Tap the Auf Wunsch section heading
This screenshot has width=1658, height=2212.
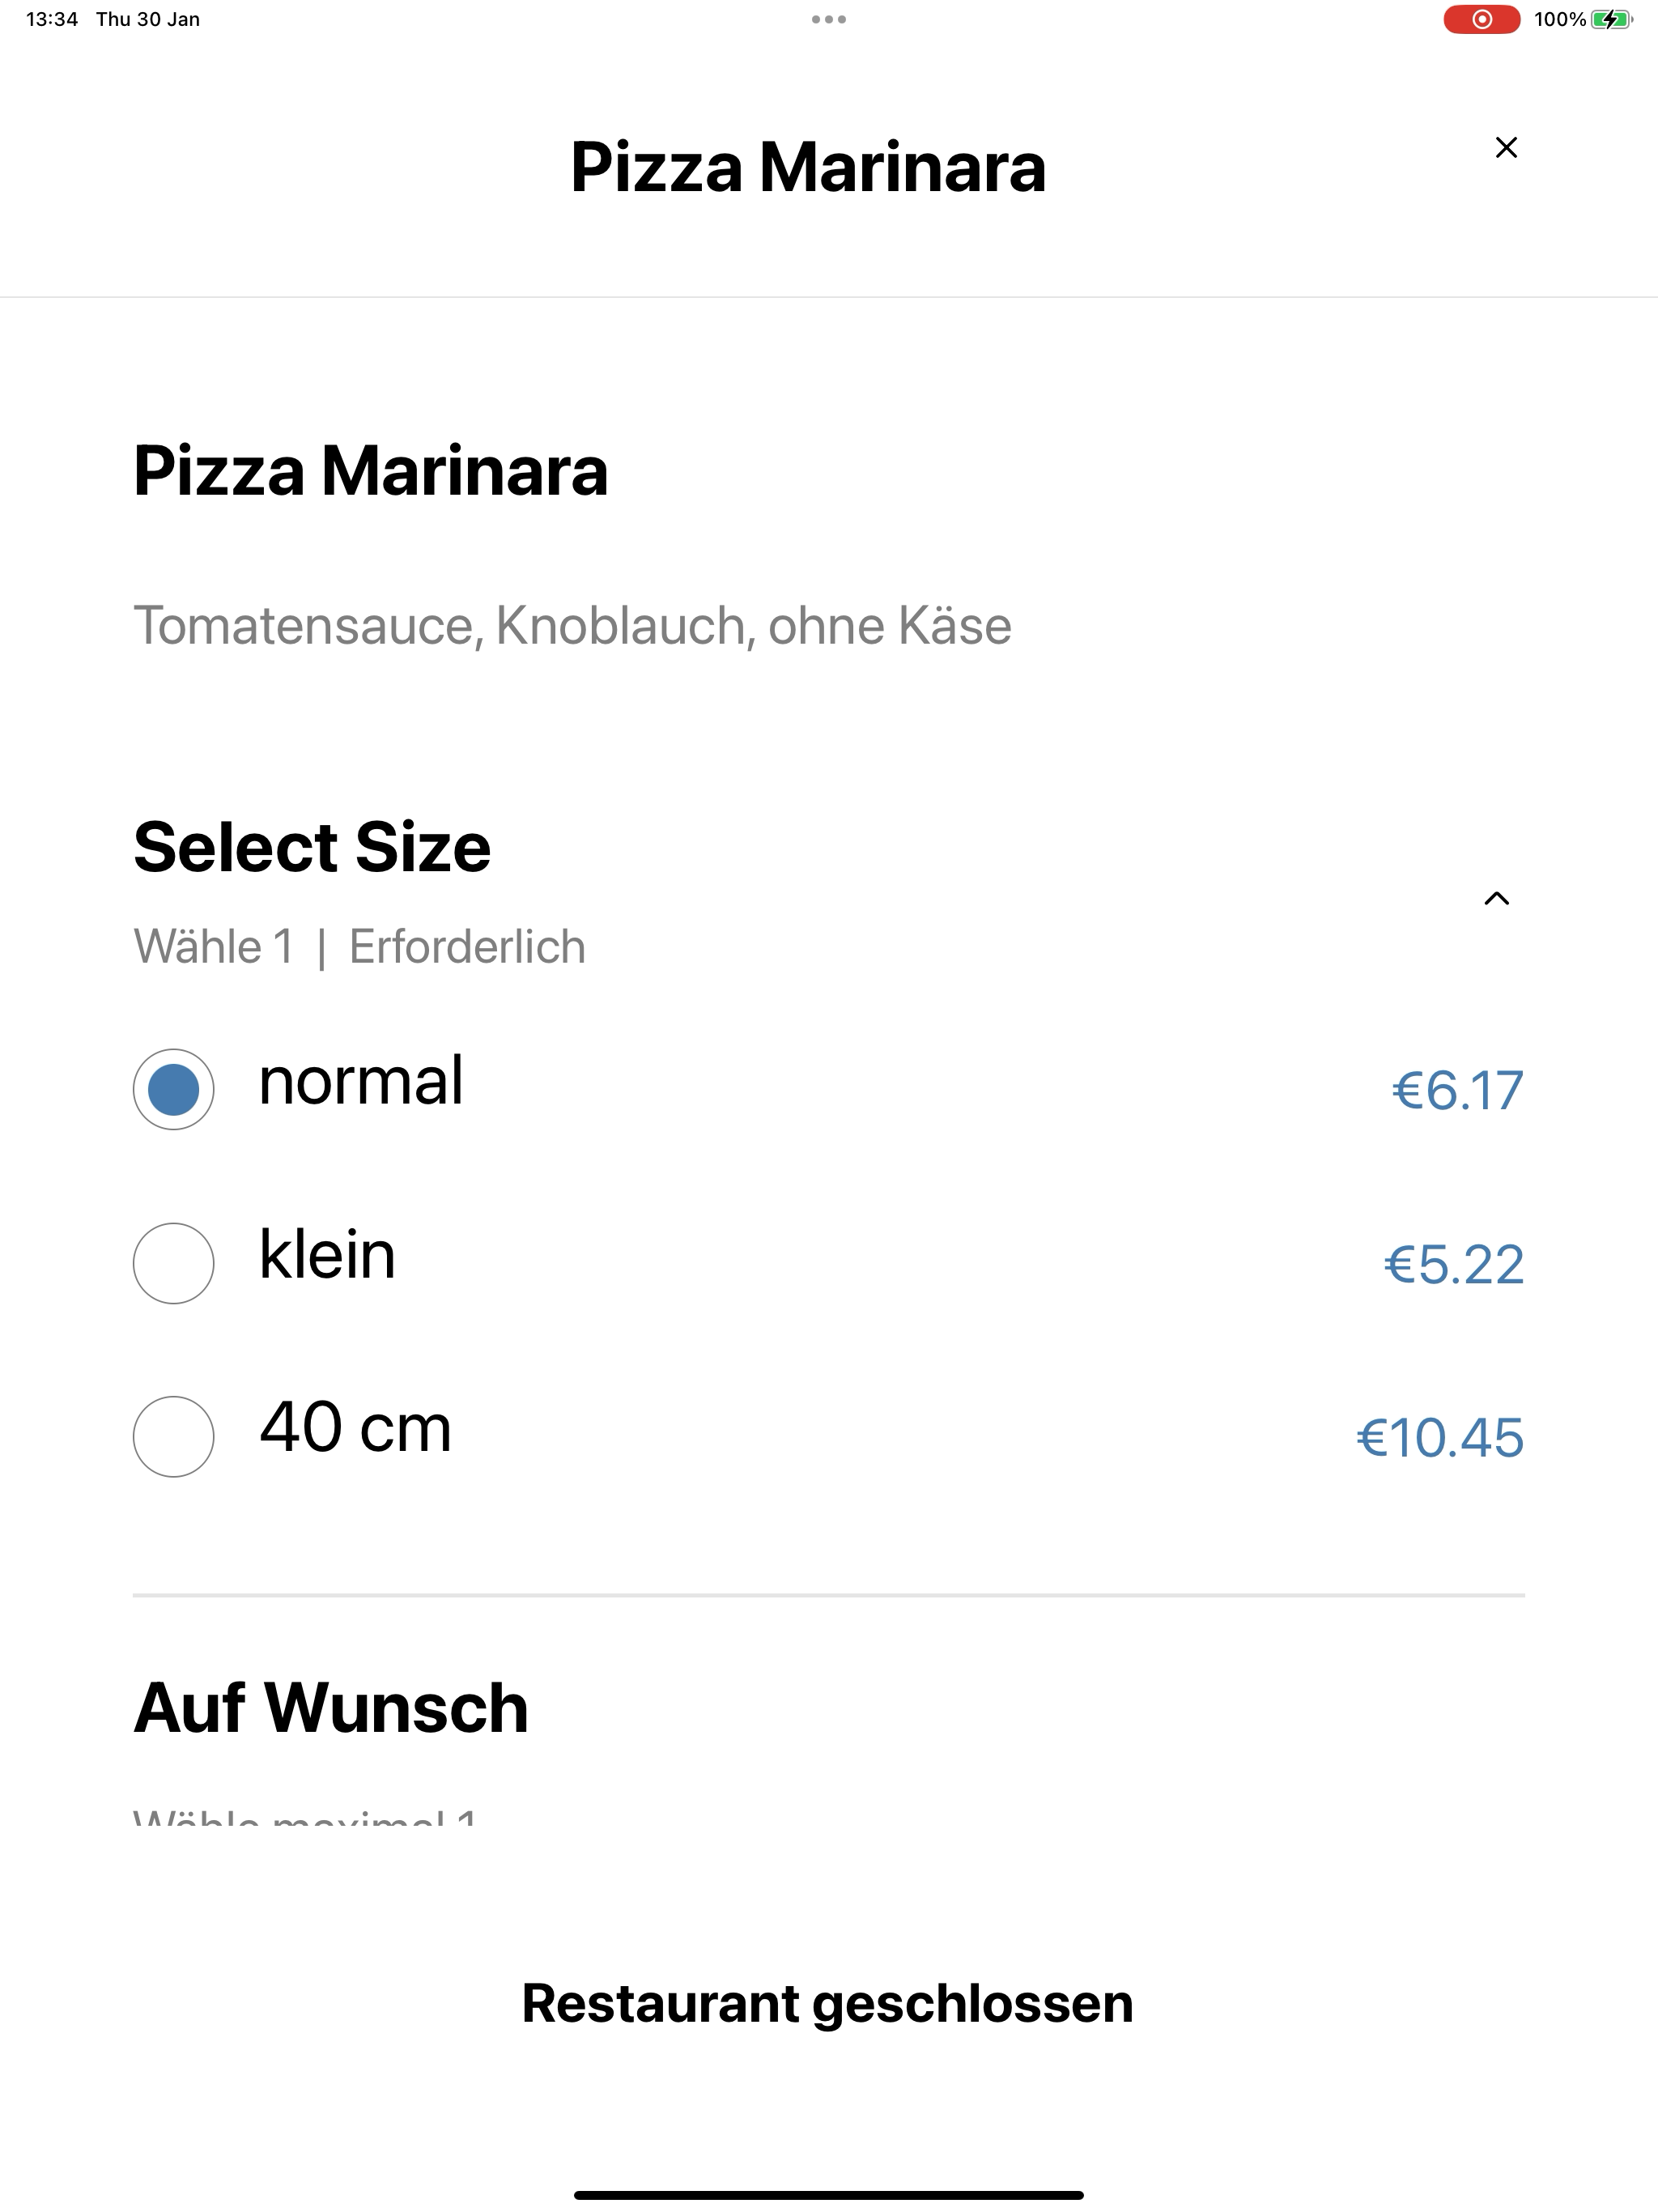[331, 1708]
